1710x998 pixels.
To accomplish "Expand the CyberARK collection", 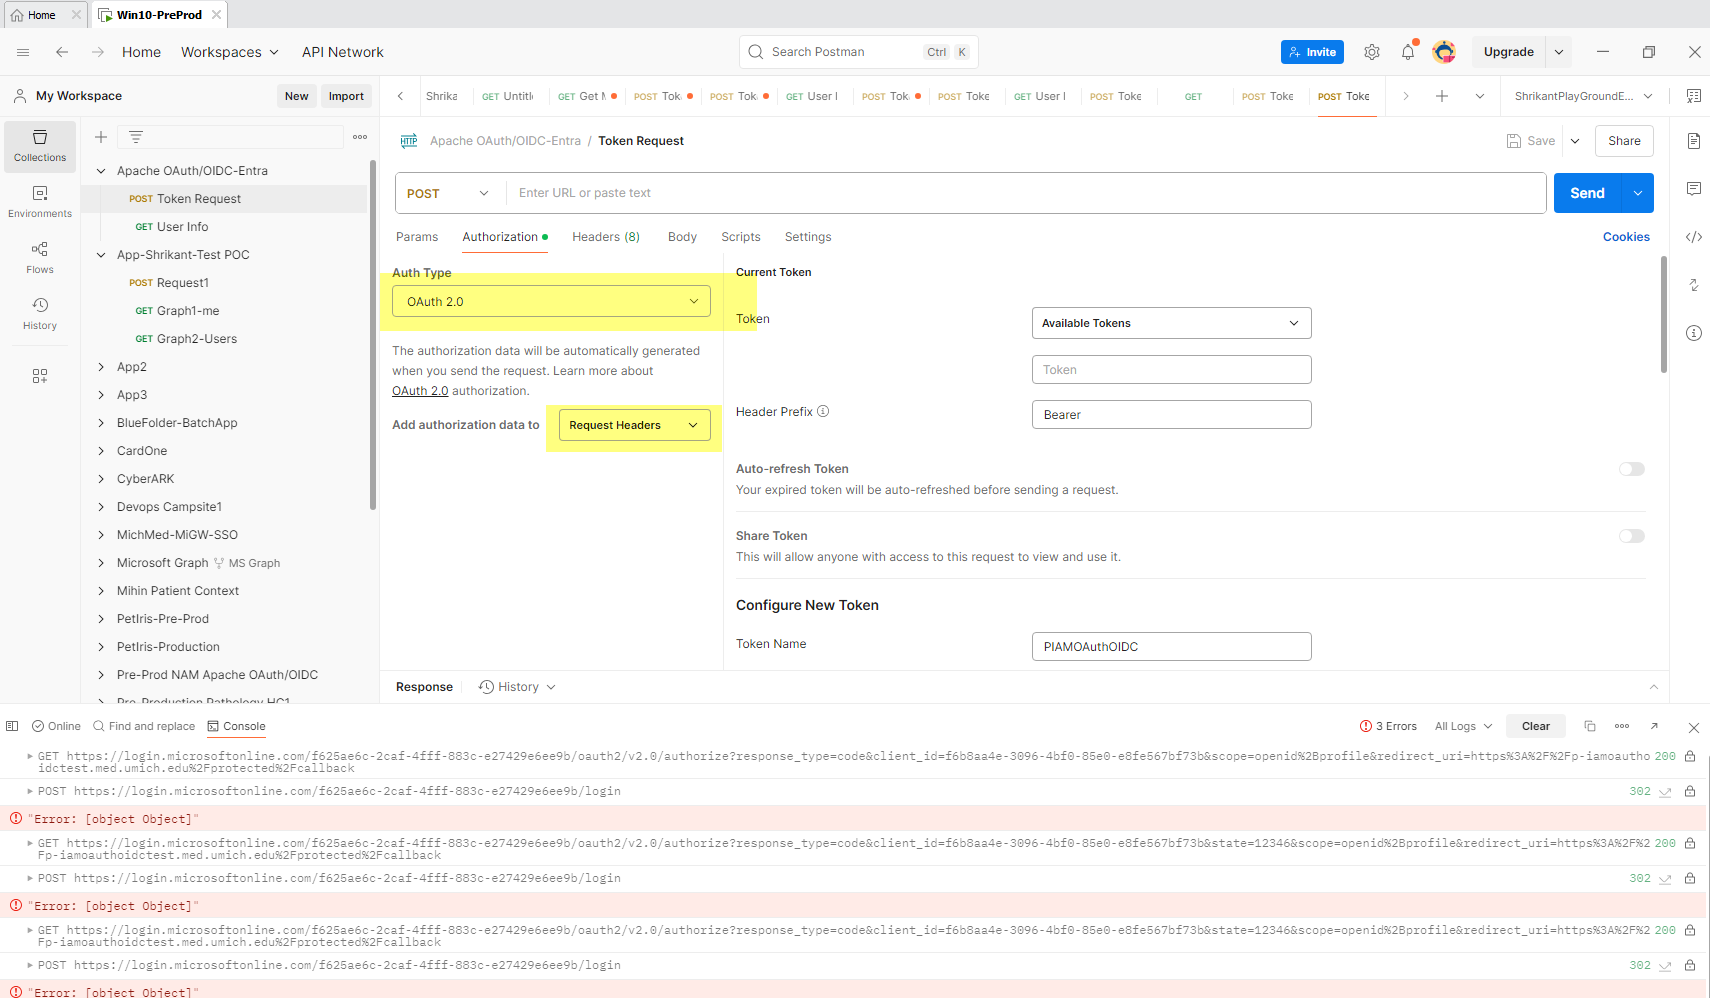I will pyautogui.click(x=101, y=479).
